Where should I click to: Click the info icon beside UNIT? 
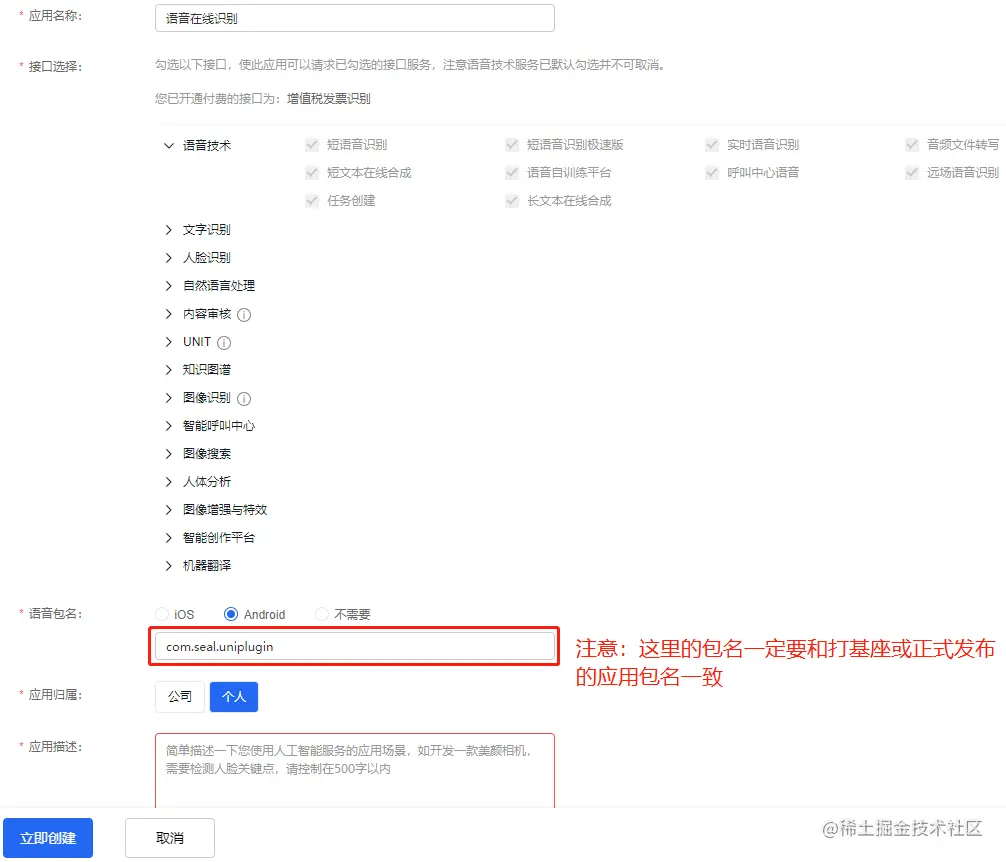click(x=222, y=341)
